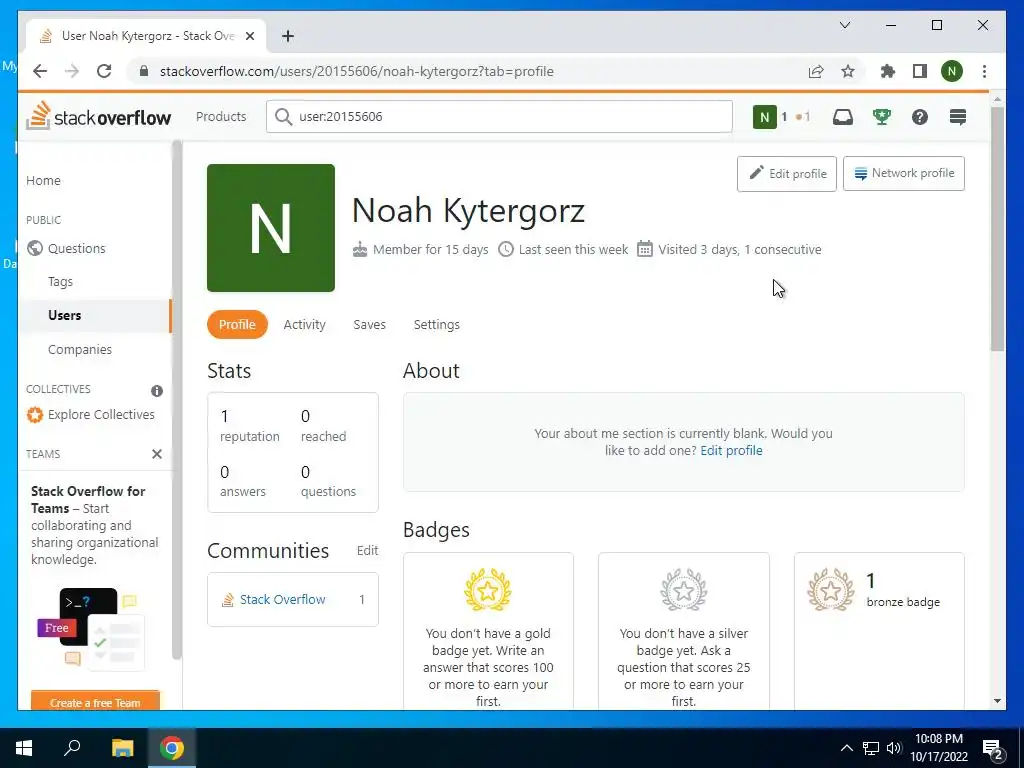Open the Chrome profile N avatar
This screenshot has height=768, width=1024.
point(952,71)
